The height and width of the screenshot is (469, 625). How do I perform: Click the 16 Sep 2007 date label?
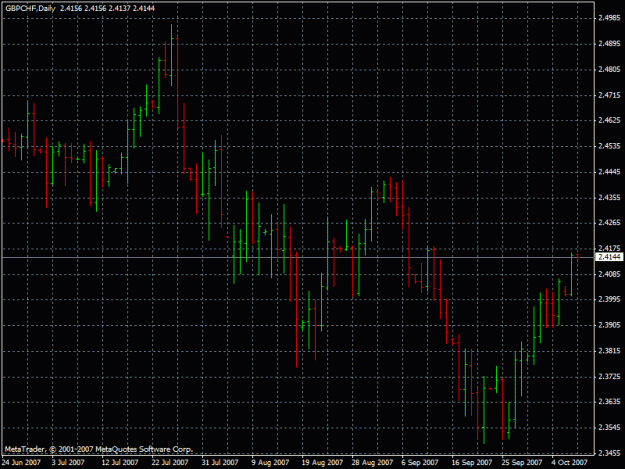472,462
